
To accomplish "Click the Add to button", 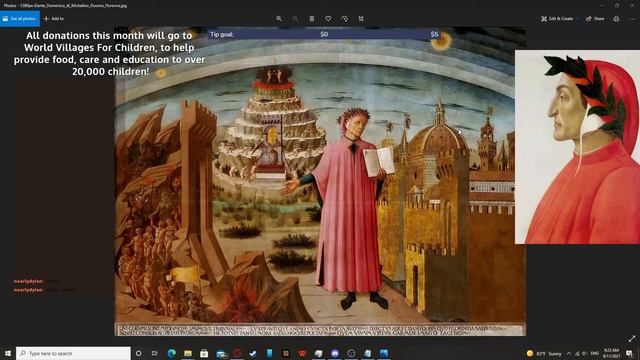I will pos(54,19).
